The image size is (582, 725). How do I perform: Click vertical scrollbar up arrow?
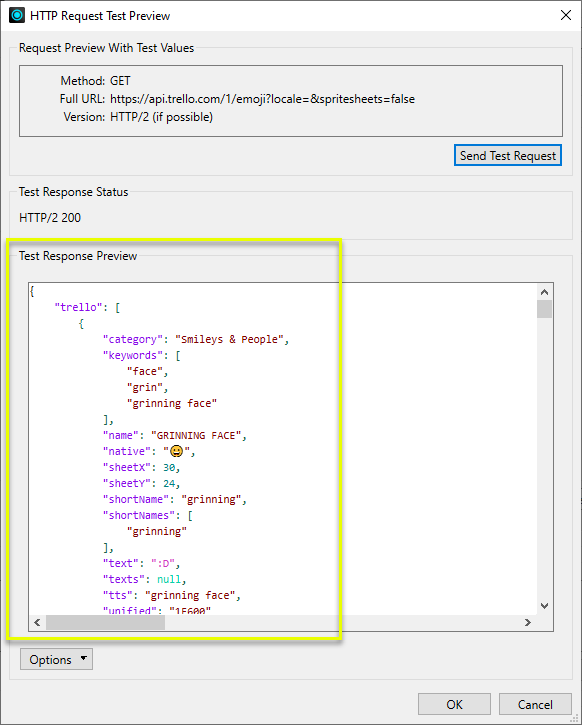point(544,292)
